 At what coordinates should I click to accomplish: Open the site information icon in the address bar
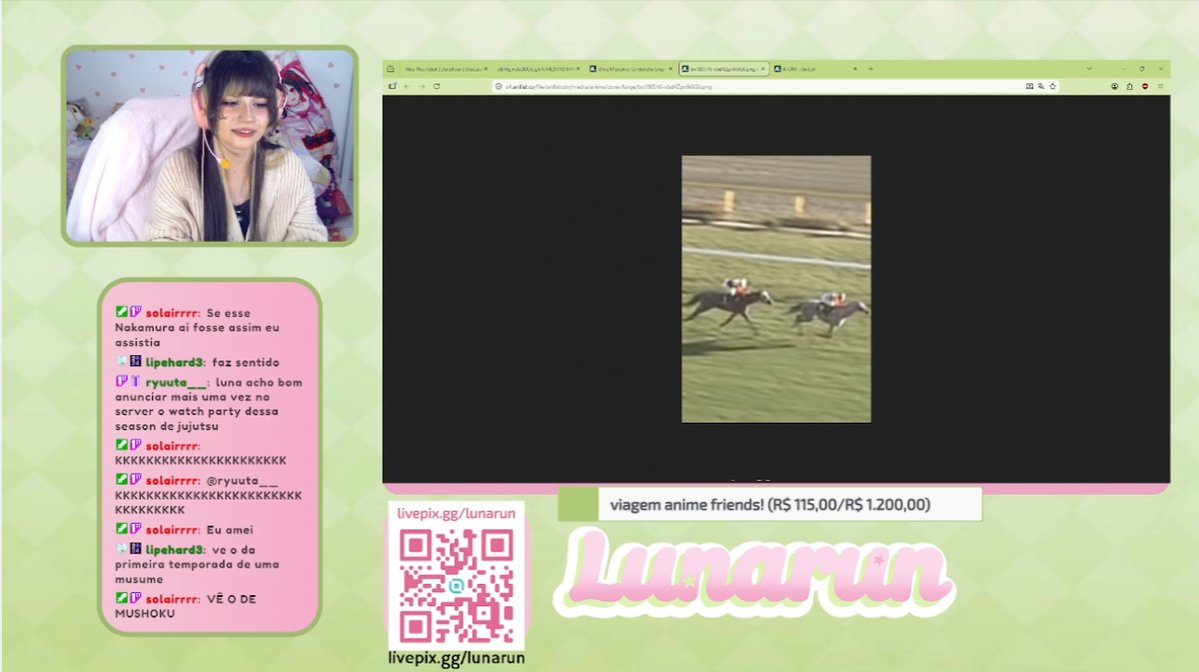tap(499, 86)
